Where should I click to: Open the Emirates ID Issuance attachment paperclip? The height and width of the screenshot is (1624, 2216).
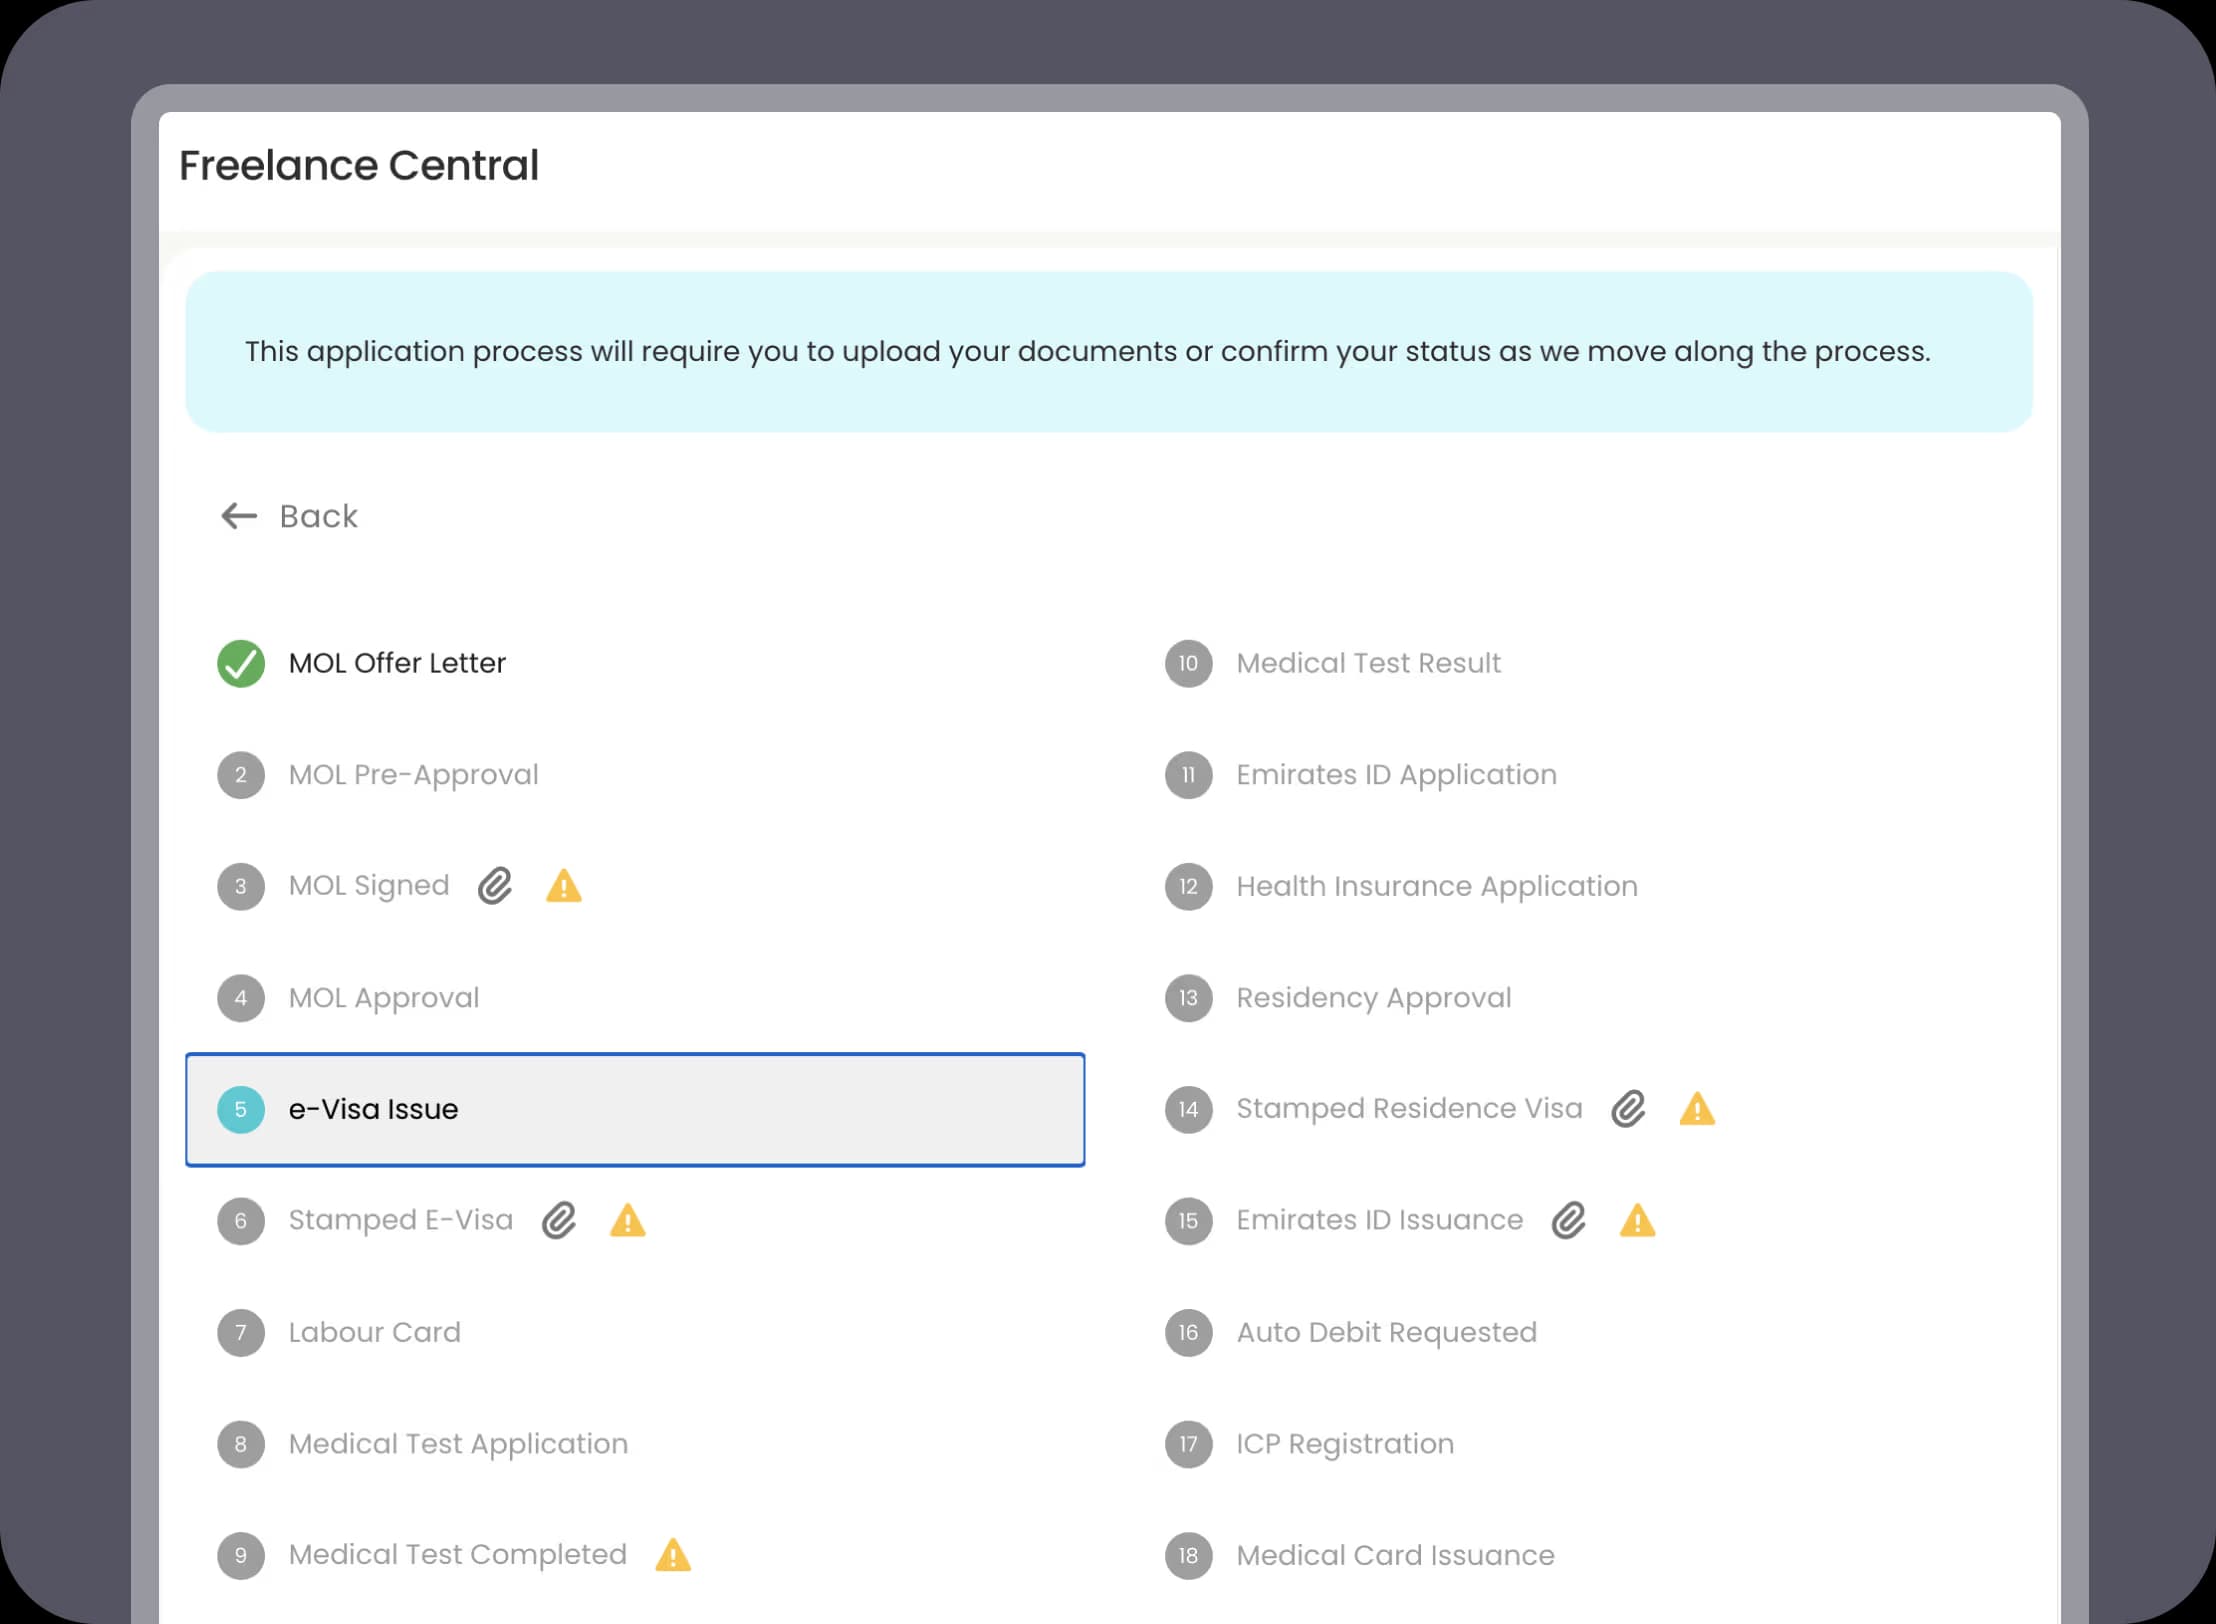click(1569, 1220)
